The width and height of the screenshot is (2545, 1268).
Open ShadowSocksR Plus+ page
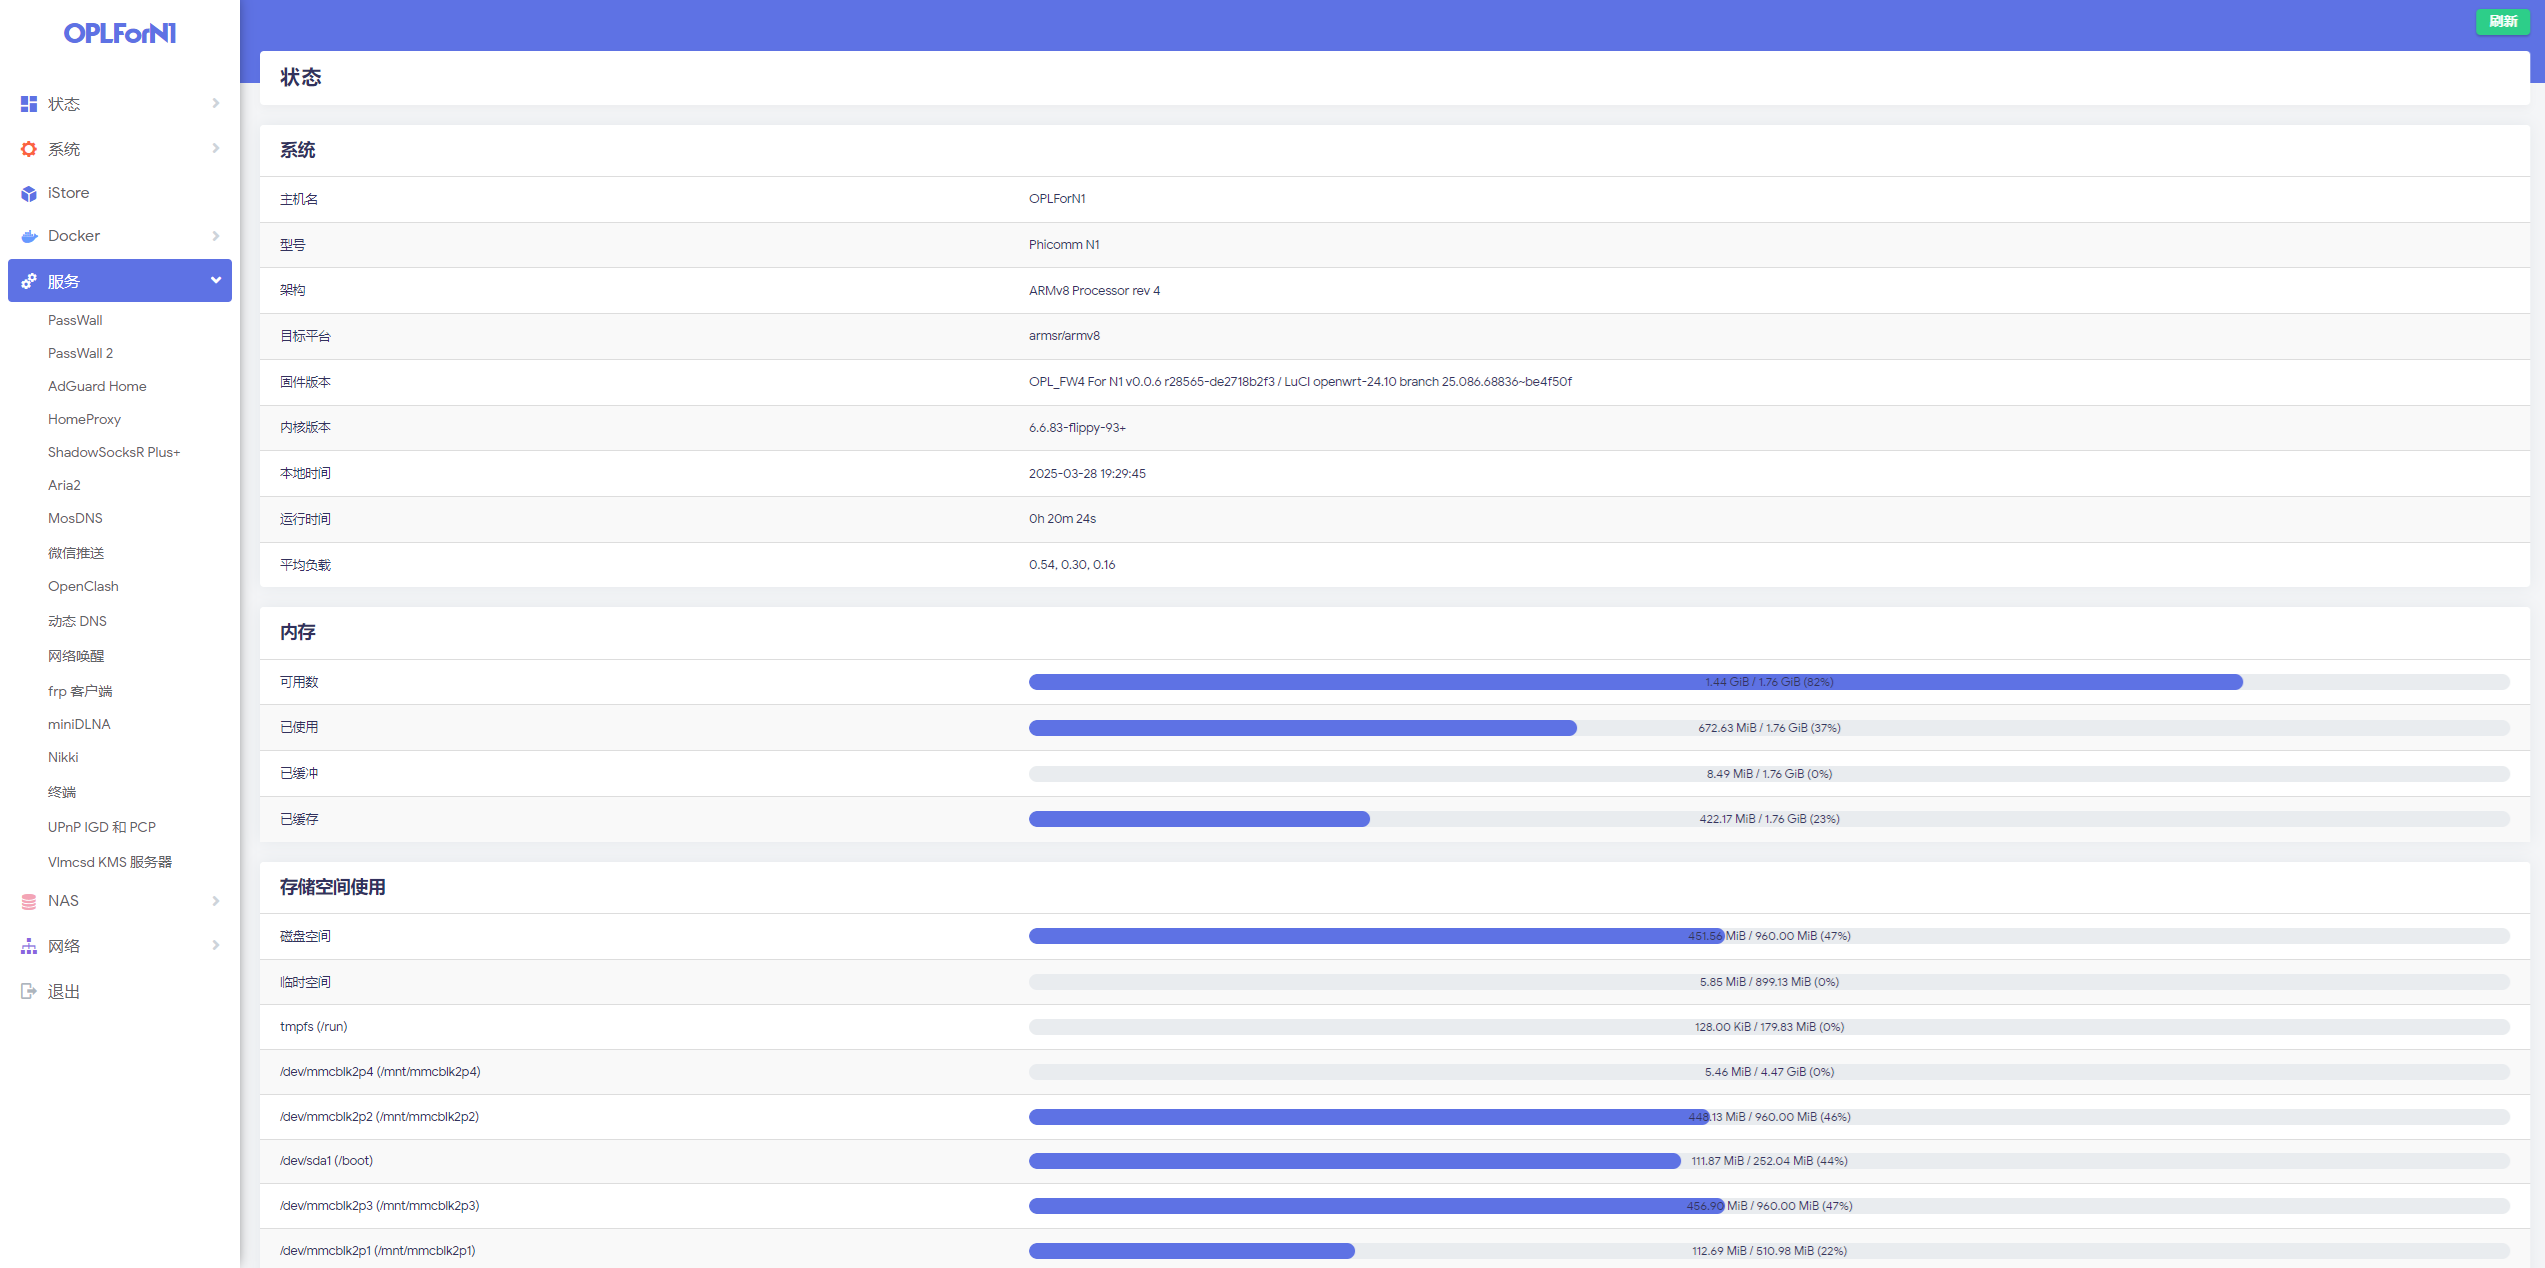pos(114,452)
